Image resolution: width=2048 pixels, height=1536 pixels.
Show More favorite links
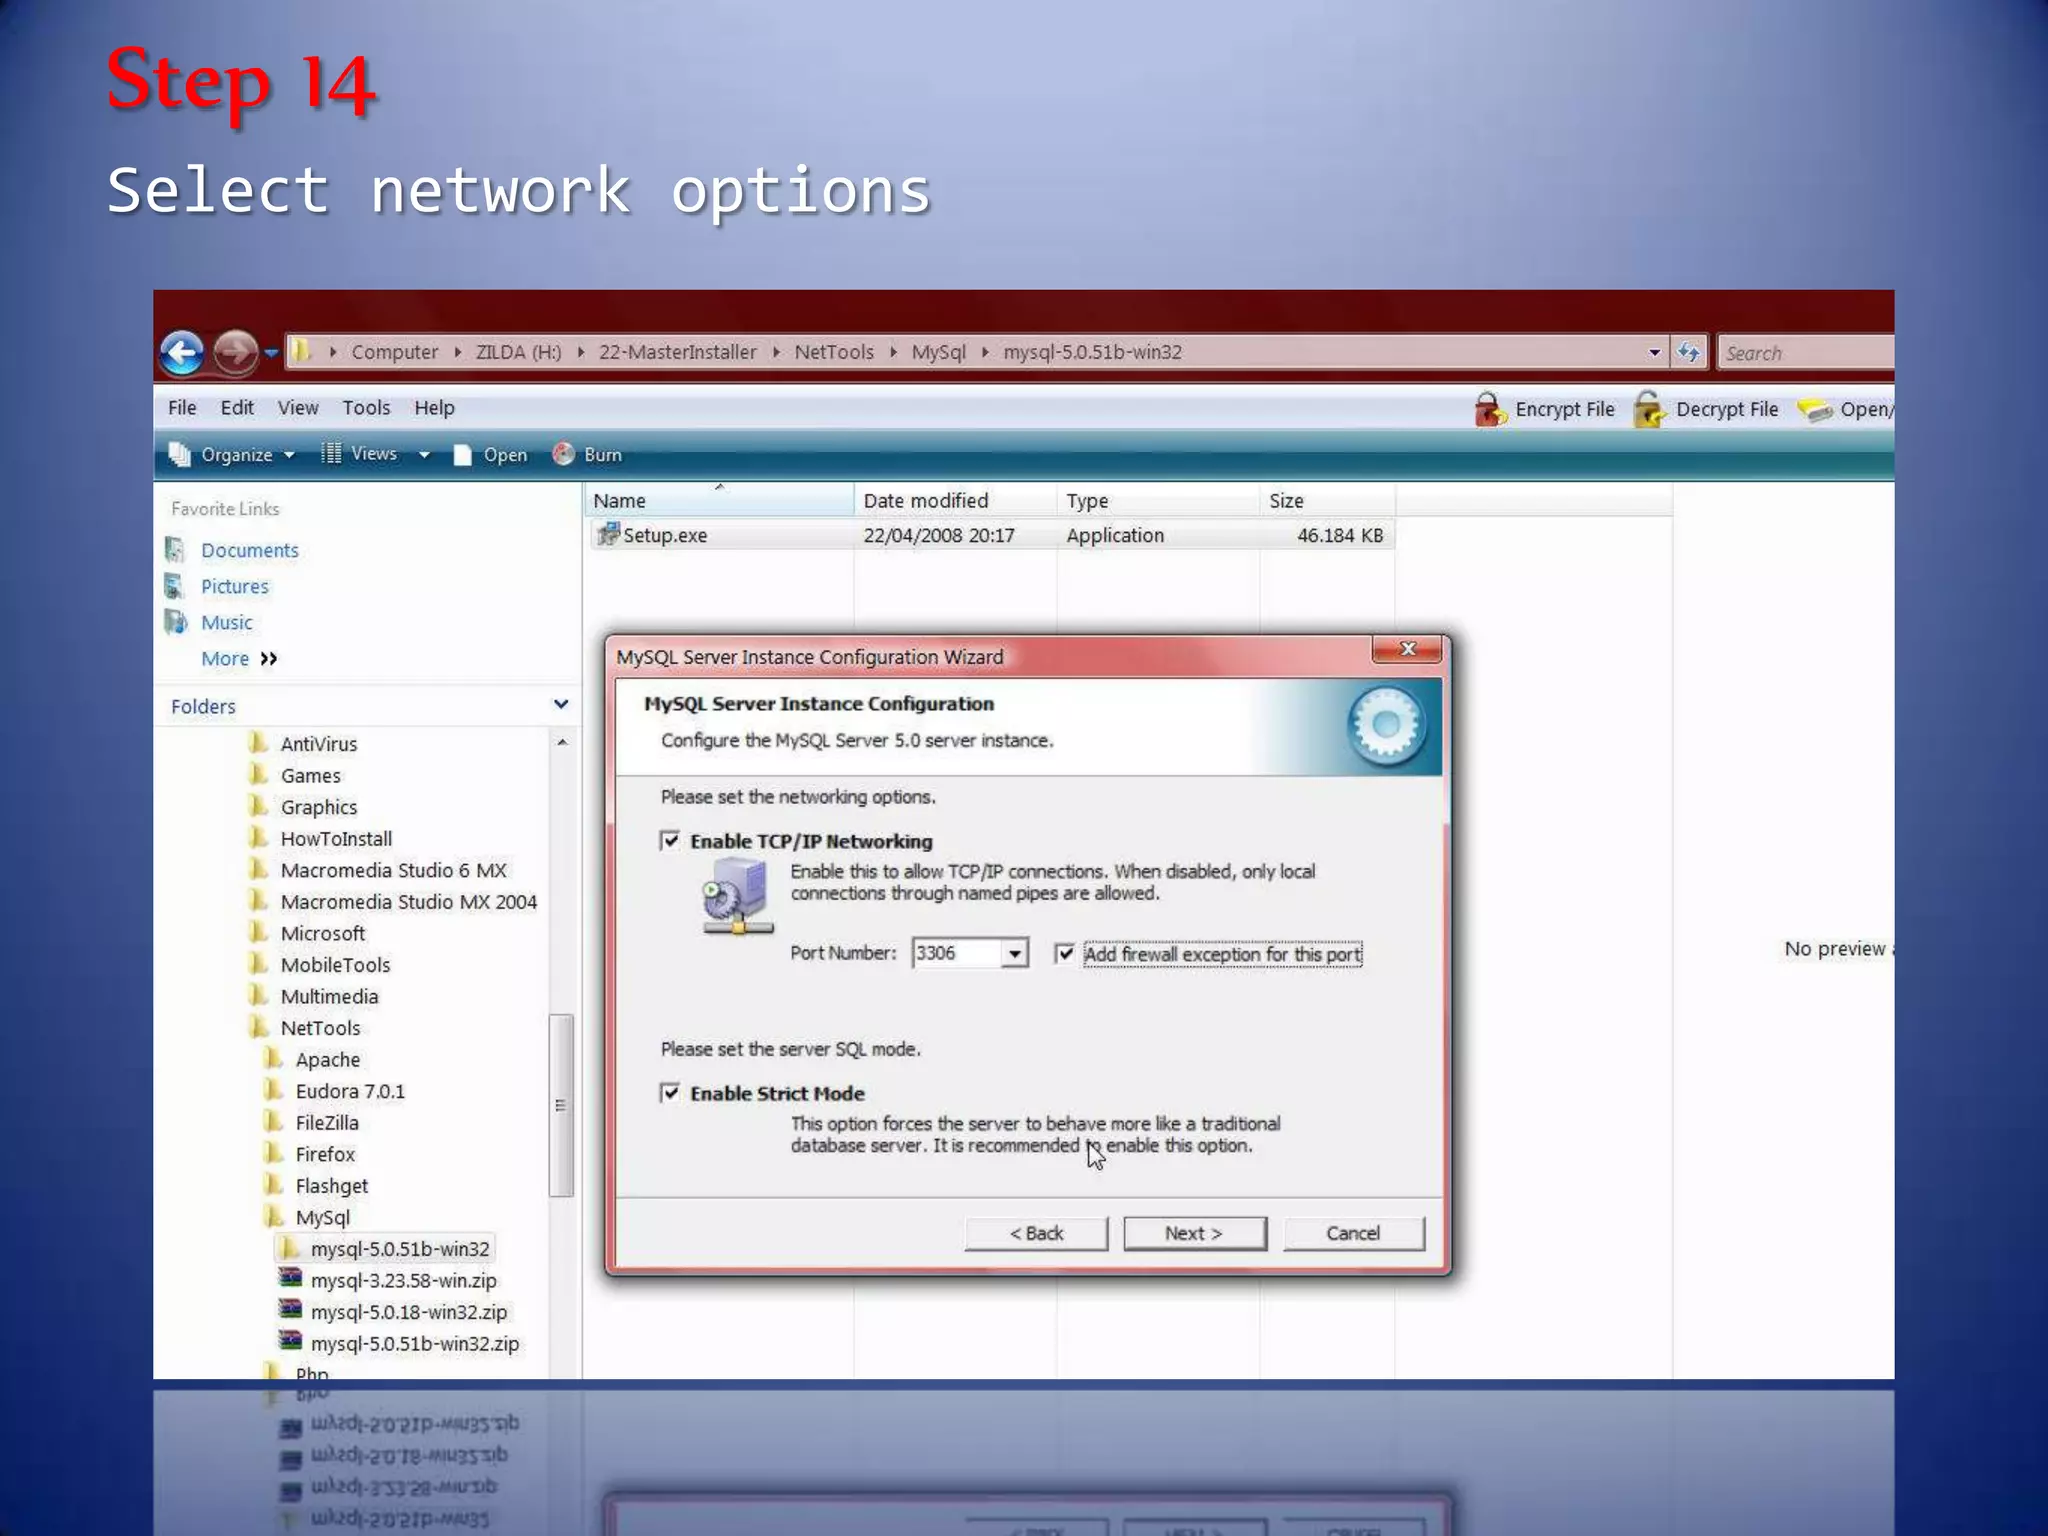tap(239, 658)
